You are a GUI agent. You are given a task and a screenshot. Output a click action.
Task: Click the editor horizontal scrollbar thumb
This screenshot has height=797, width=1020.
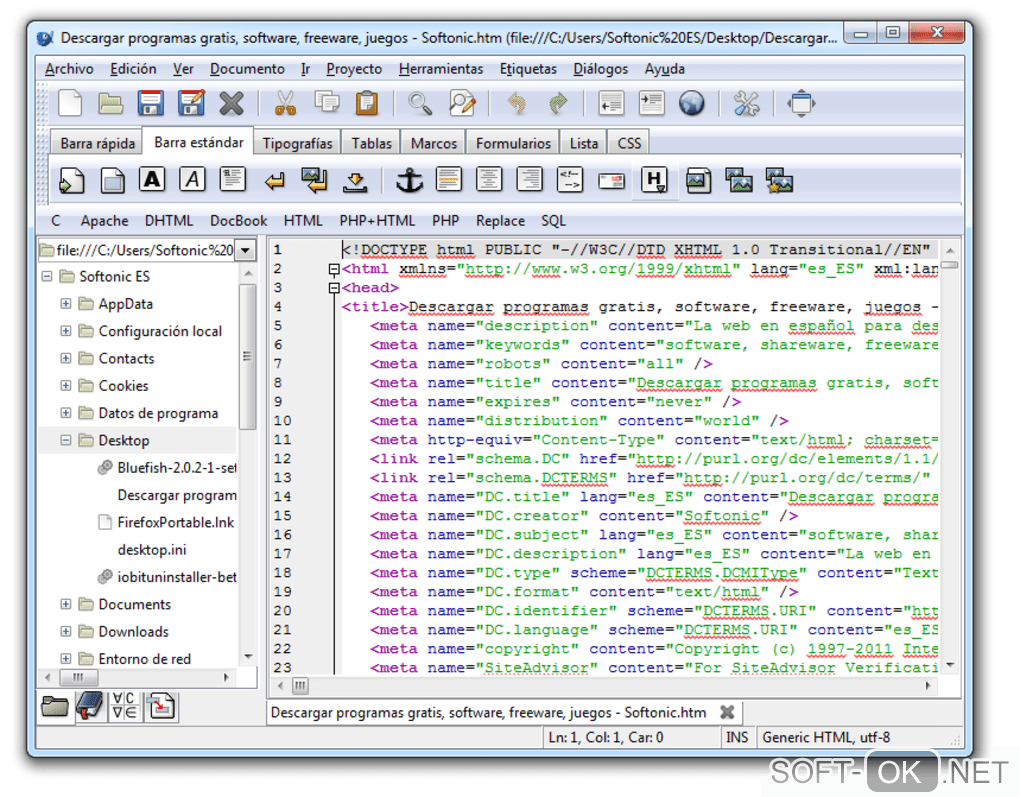point(300,685)
